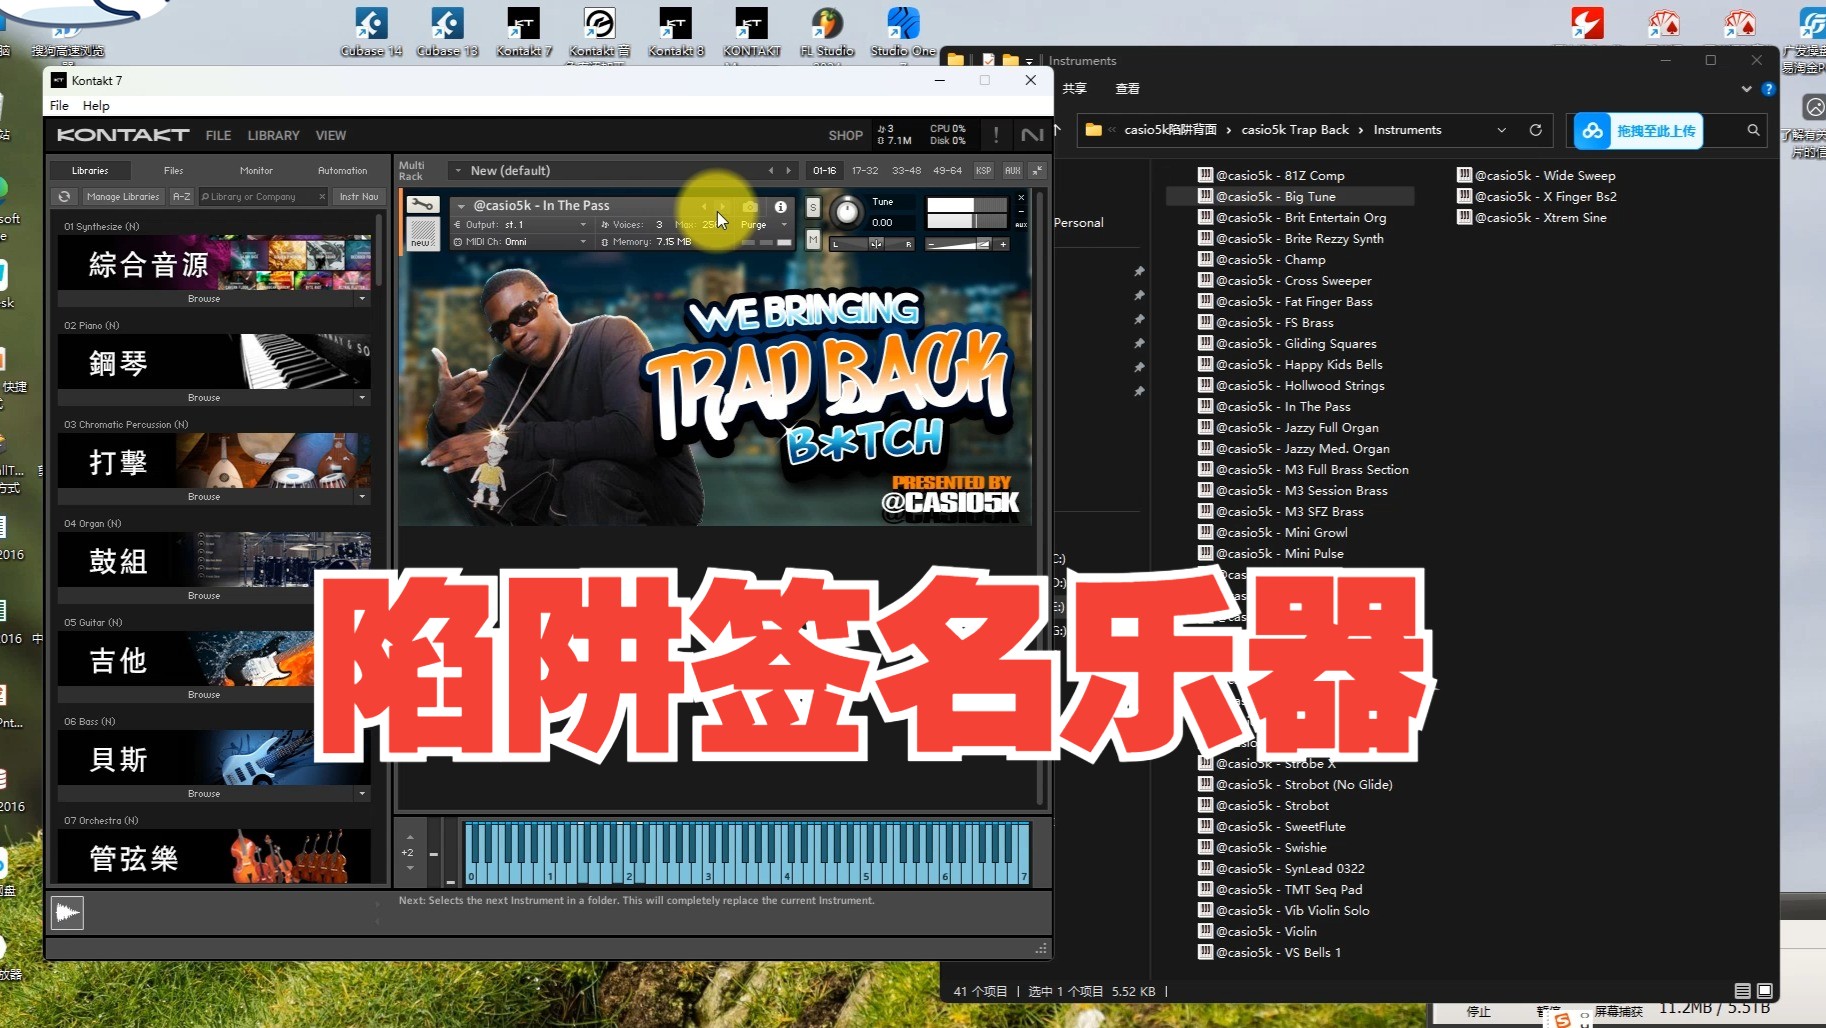The image size is (1826, 1028).
Task: Open snapshot view via camera icon
Action: pyautogui.click(x=751, y=206)
